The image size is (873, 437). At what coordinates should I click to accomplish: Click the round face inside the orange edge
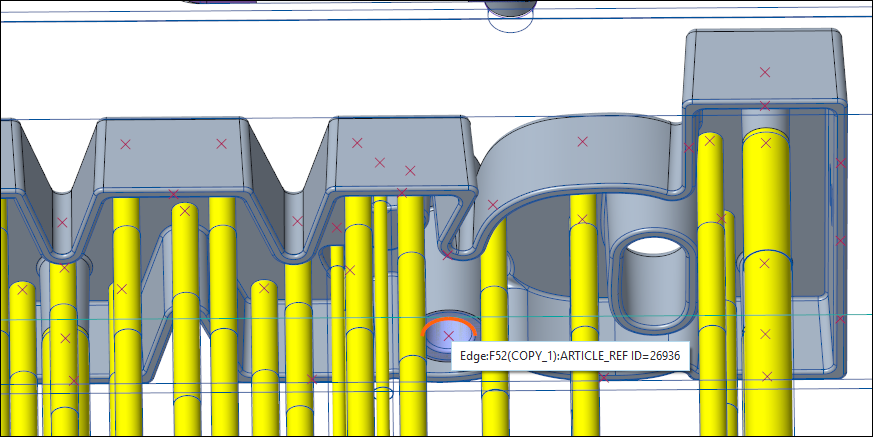pyautogui.click(x=446, y=338)
